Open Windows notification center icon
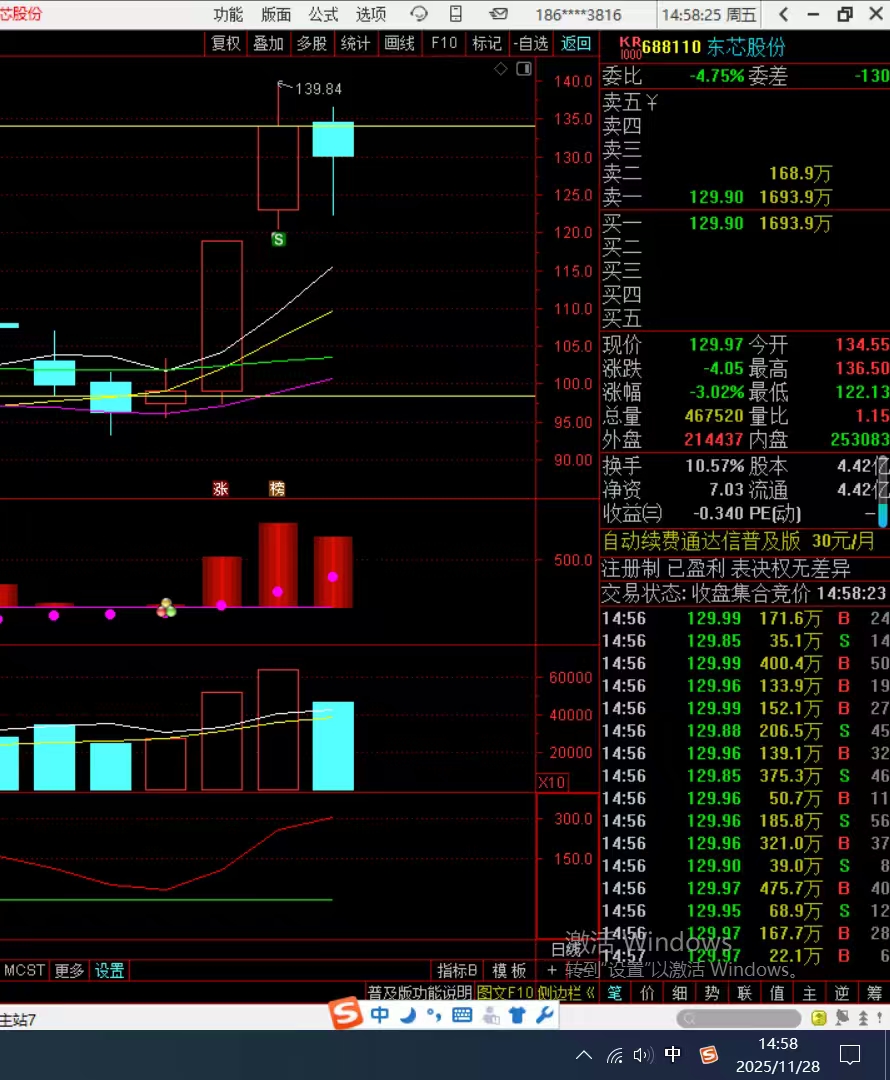Screen dimensions: 890x1080 [849, 1055]
